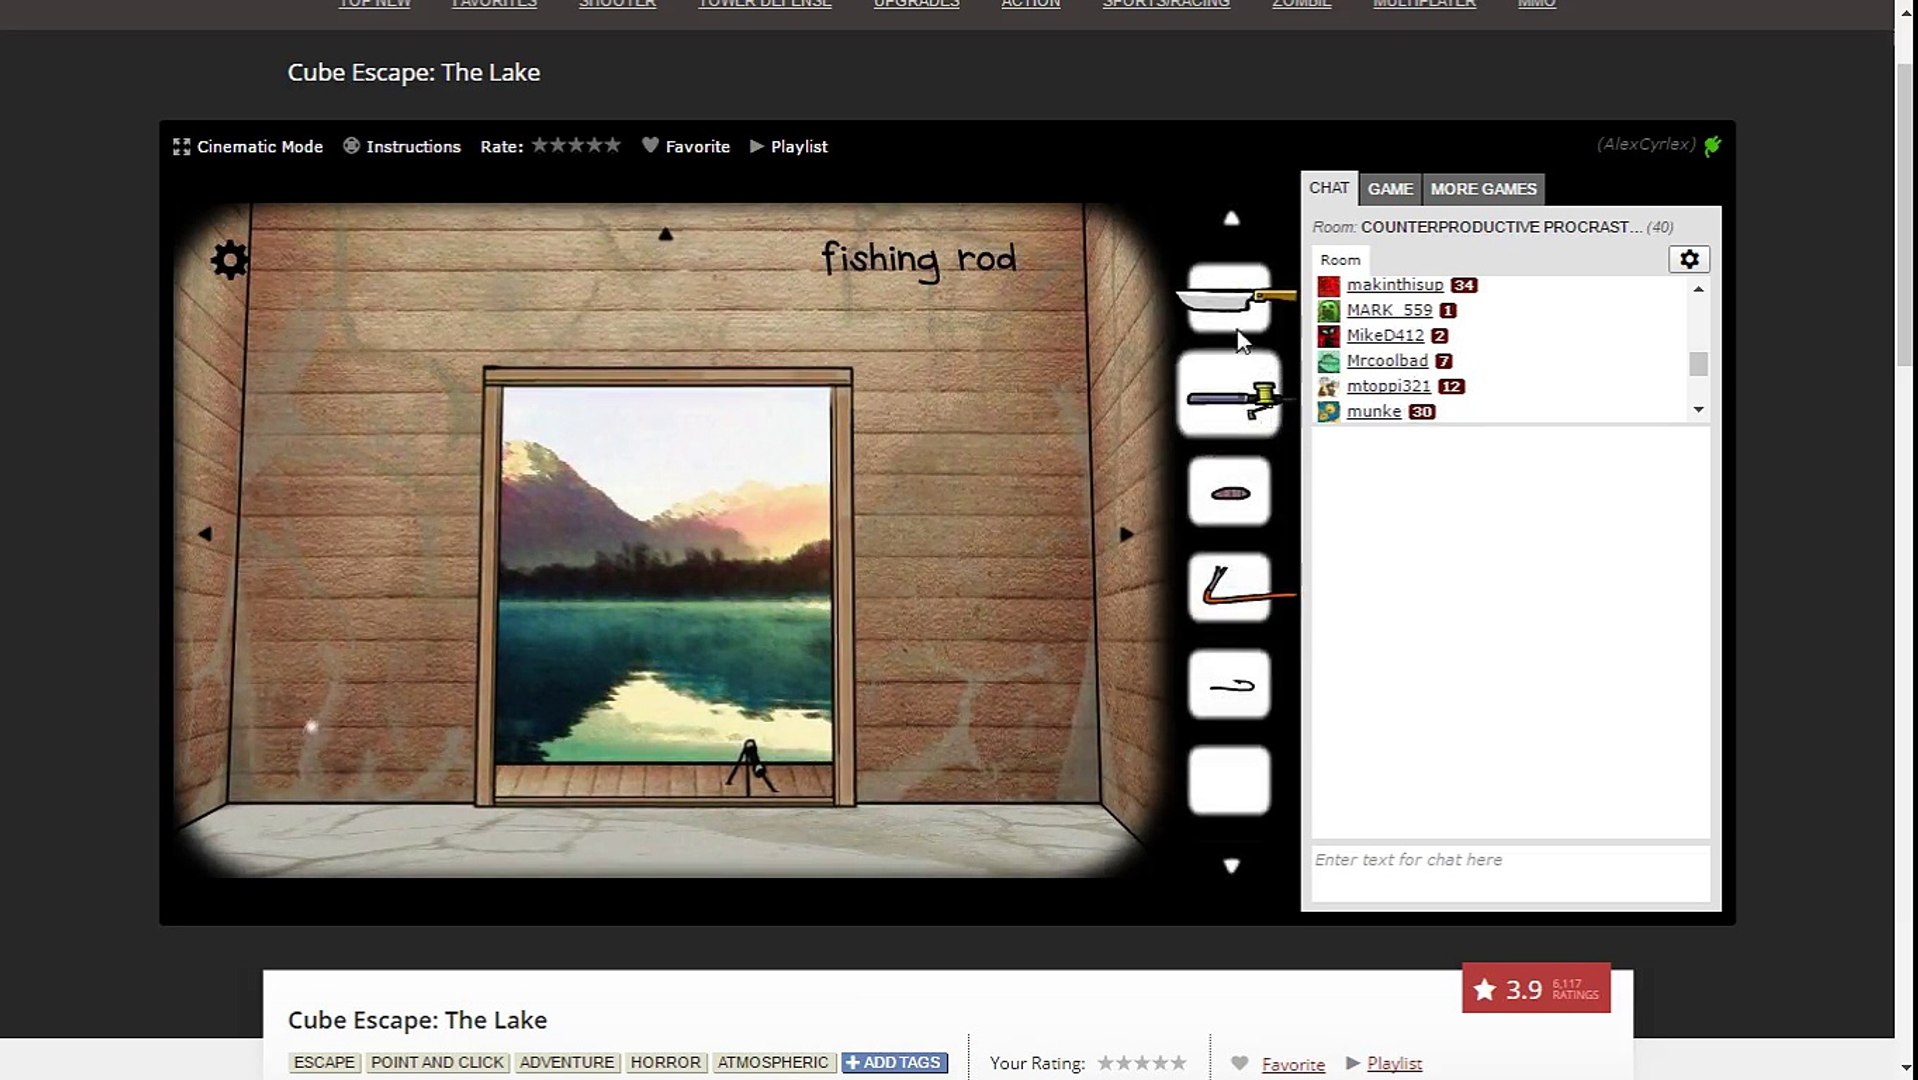Select the fishing rod inventory item

click(1229, 396)
